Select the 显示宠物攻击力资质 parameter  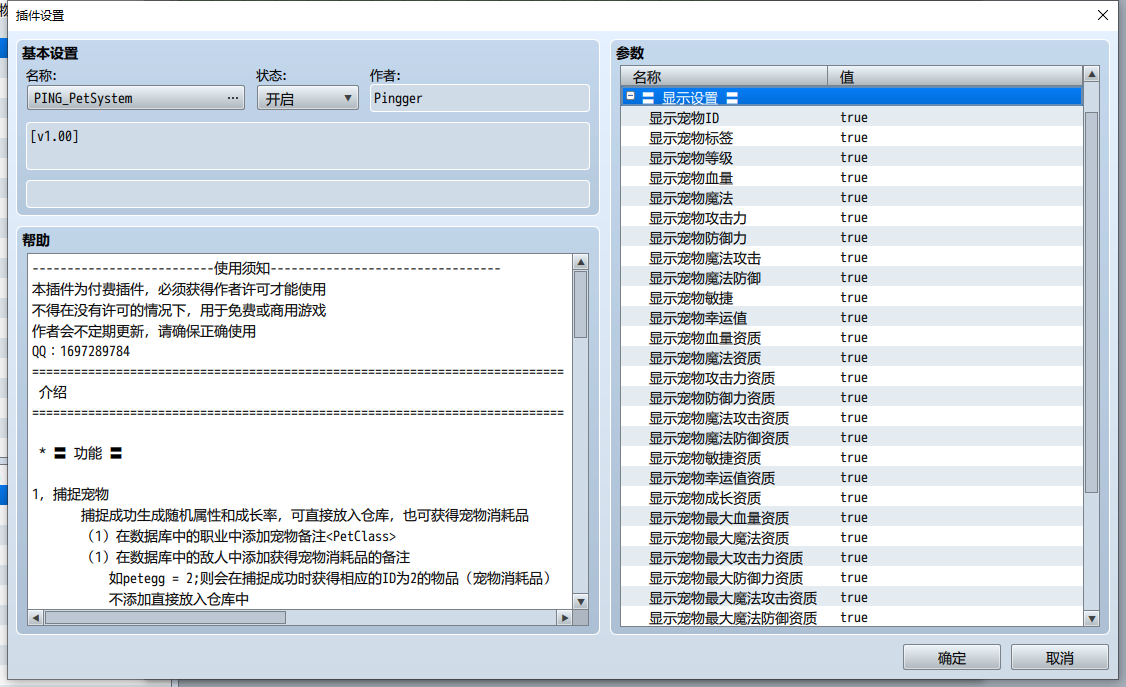pyautogui.click(x=852, y=378)
